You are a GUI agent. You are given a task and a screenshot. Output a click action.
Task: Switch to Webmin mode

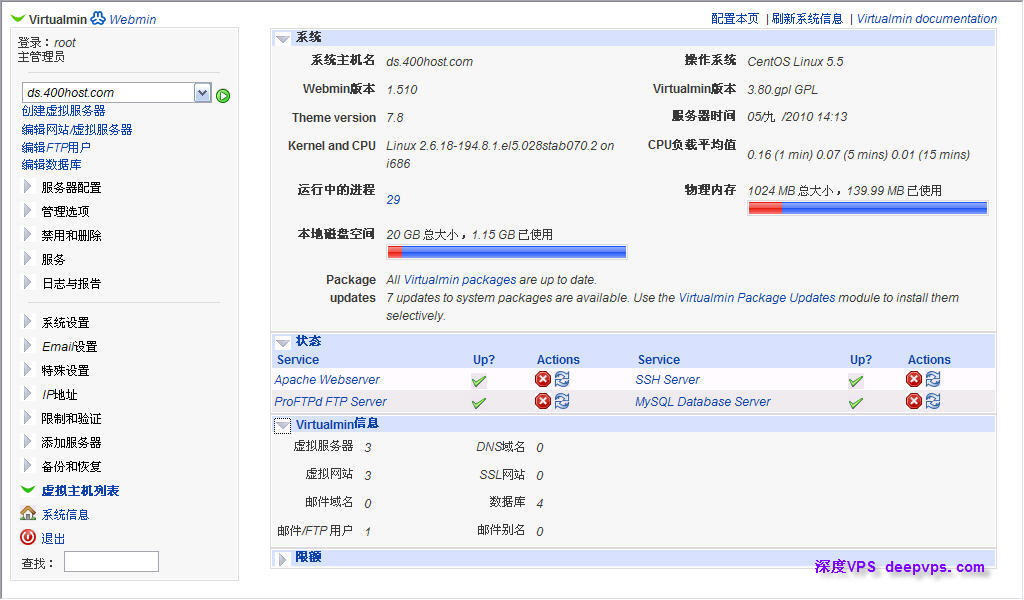pyautogui.click(x=133, y=20)
